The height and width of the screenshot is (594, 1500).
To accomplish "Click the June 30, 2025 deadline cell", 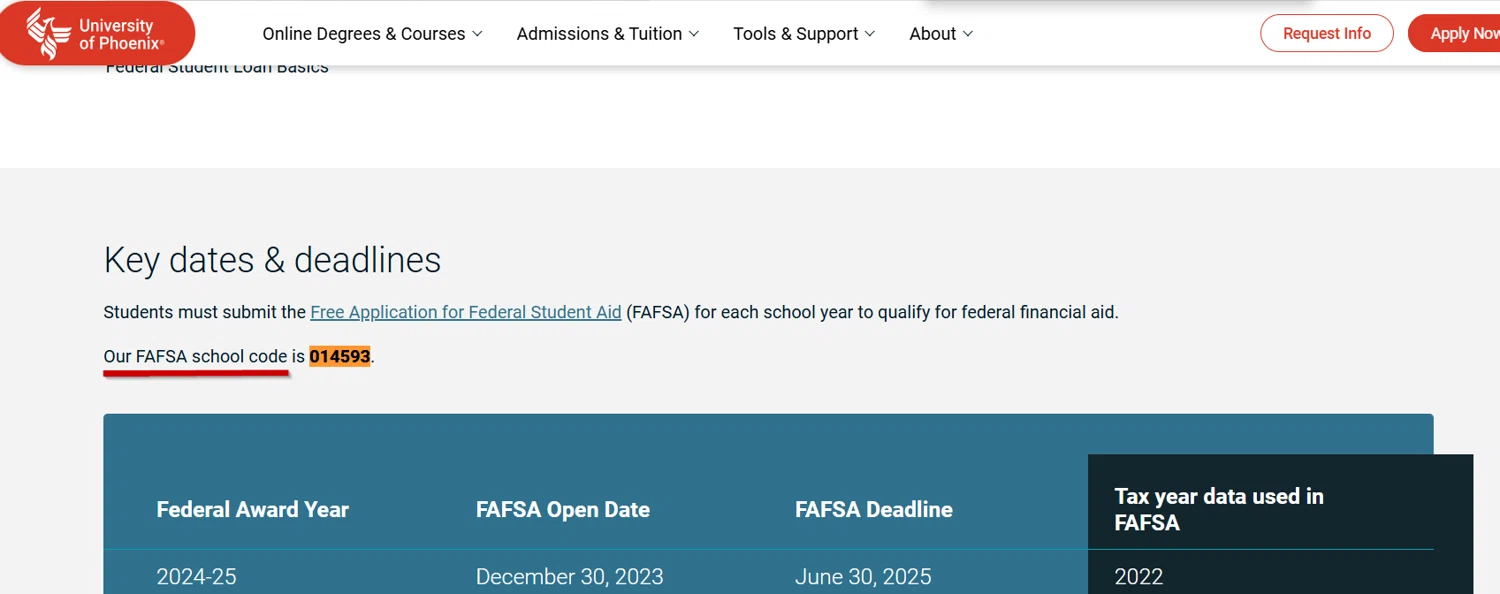I will click(x=863, y=577).
